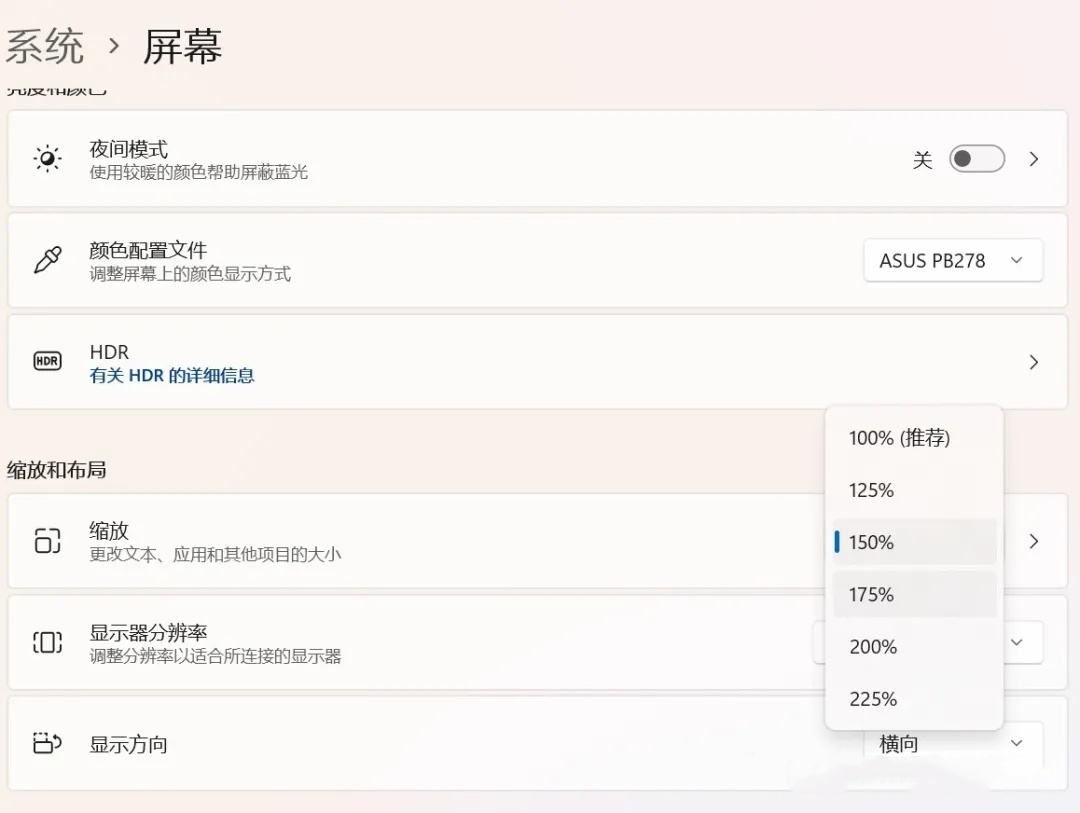Click the 屏幕 page title
The image size is (1080, 813).
pyautogui.click(x=183, y=47)
